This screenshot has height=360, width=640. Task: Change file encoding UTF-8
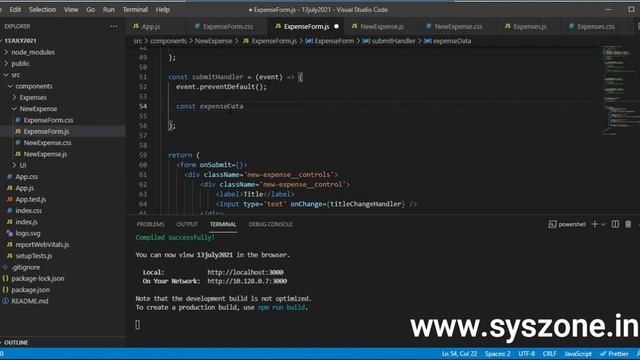pos(527,354)
